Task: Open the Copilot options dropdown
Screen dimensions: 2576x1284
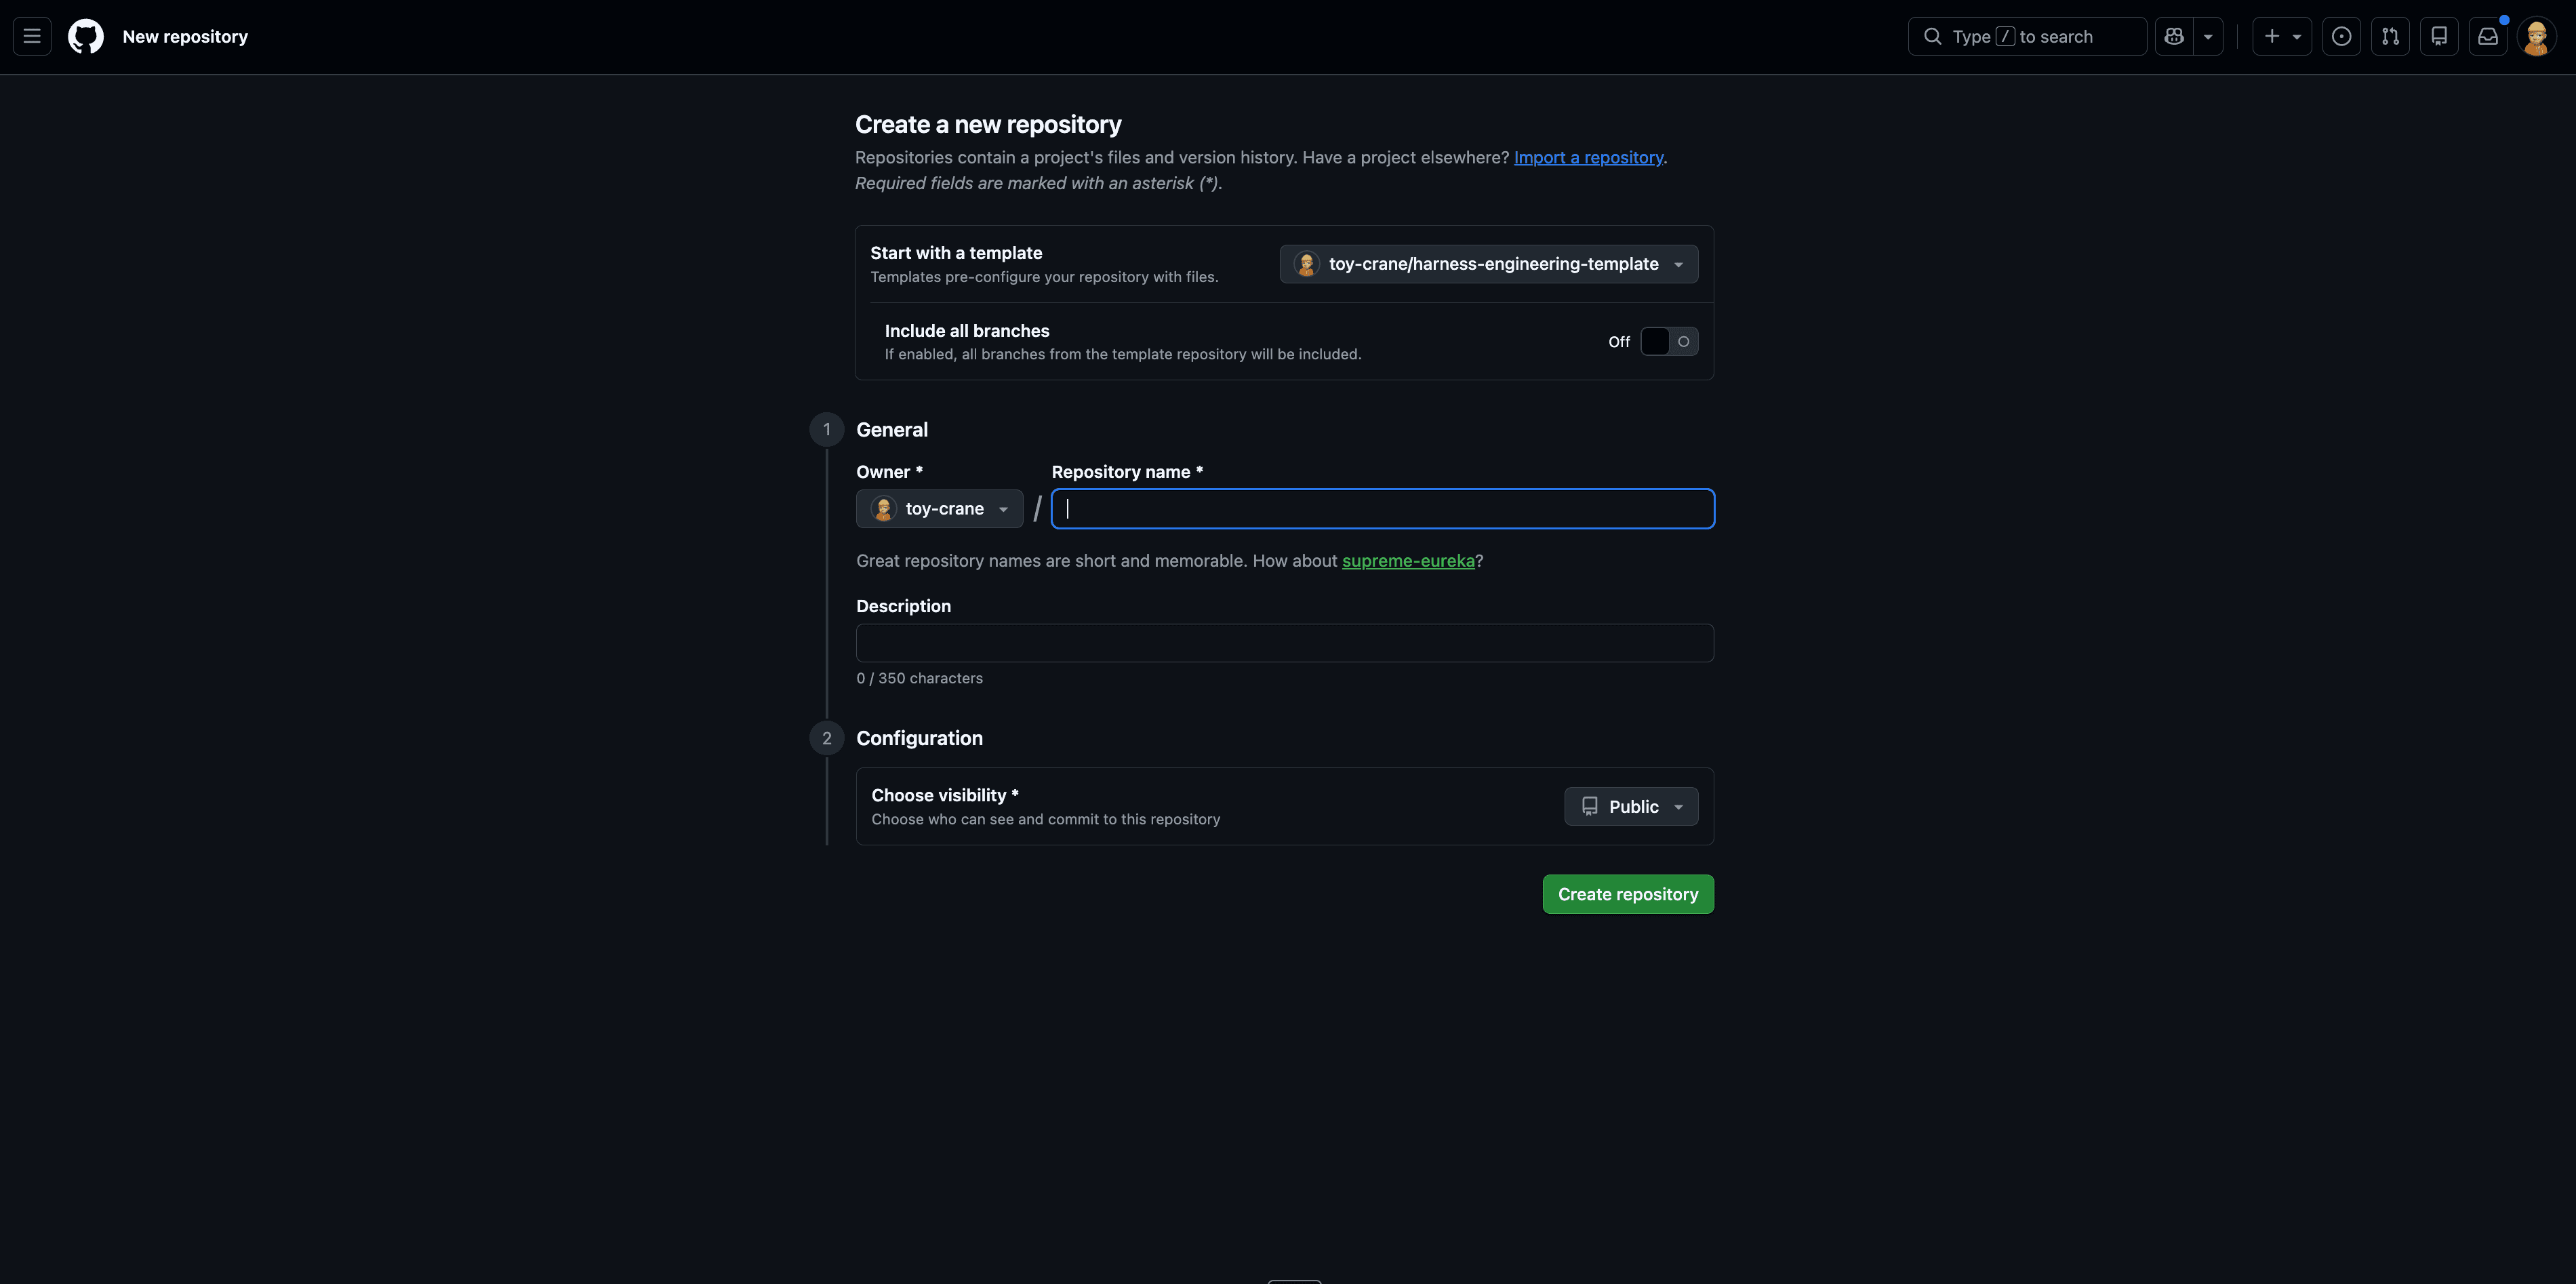Action: pos(2208,36)
